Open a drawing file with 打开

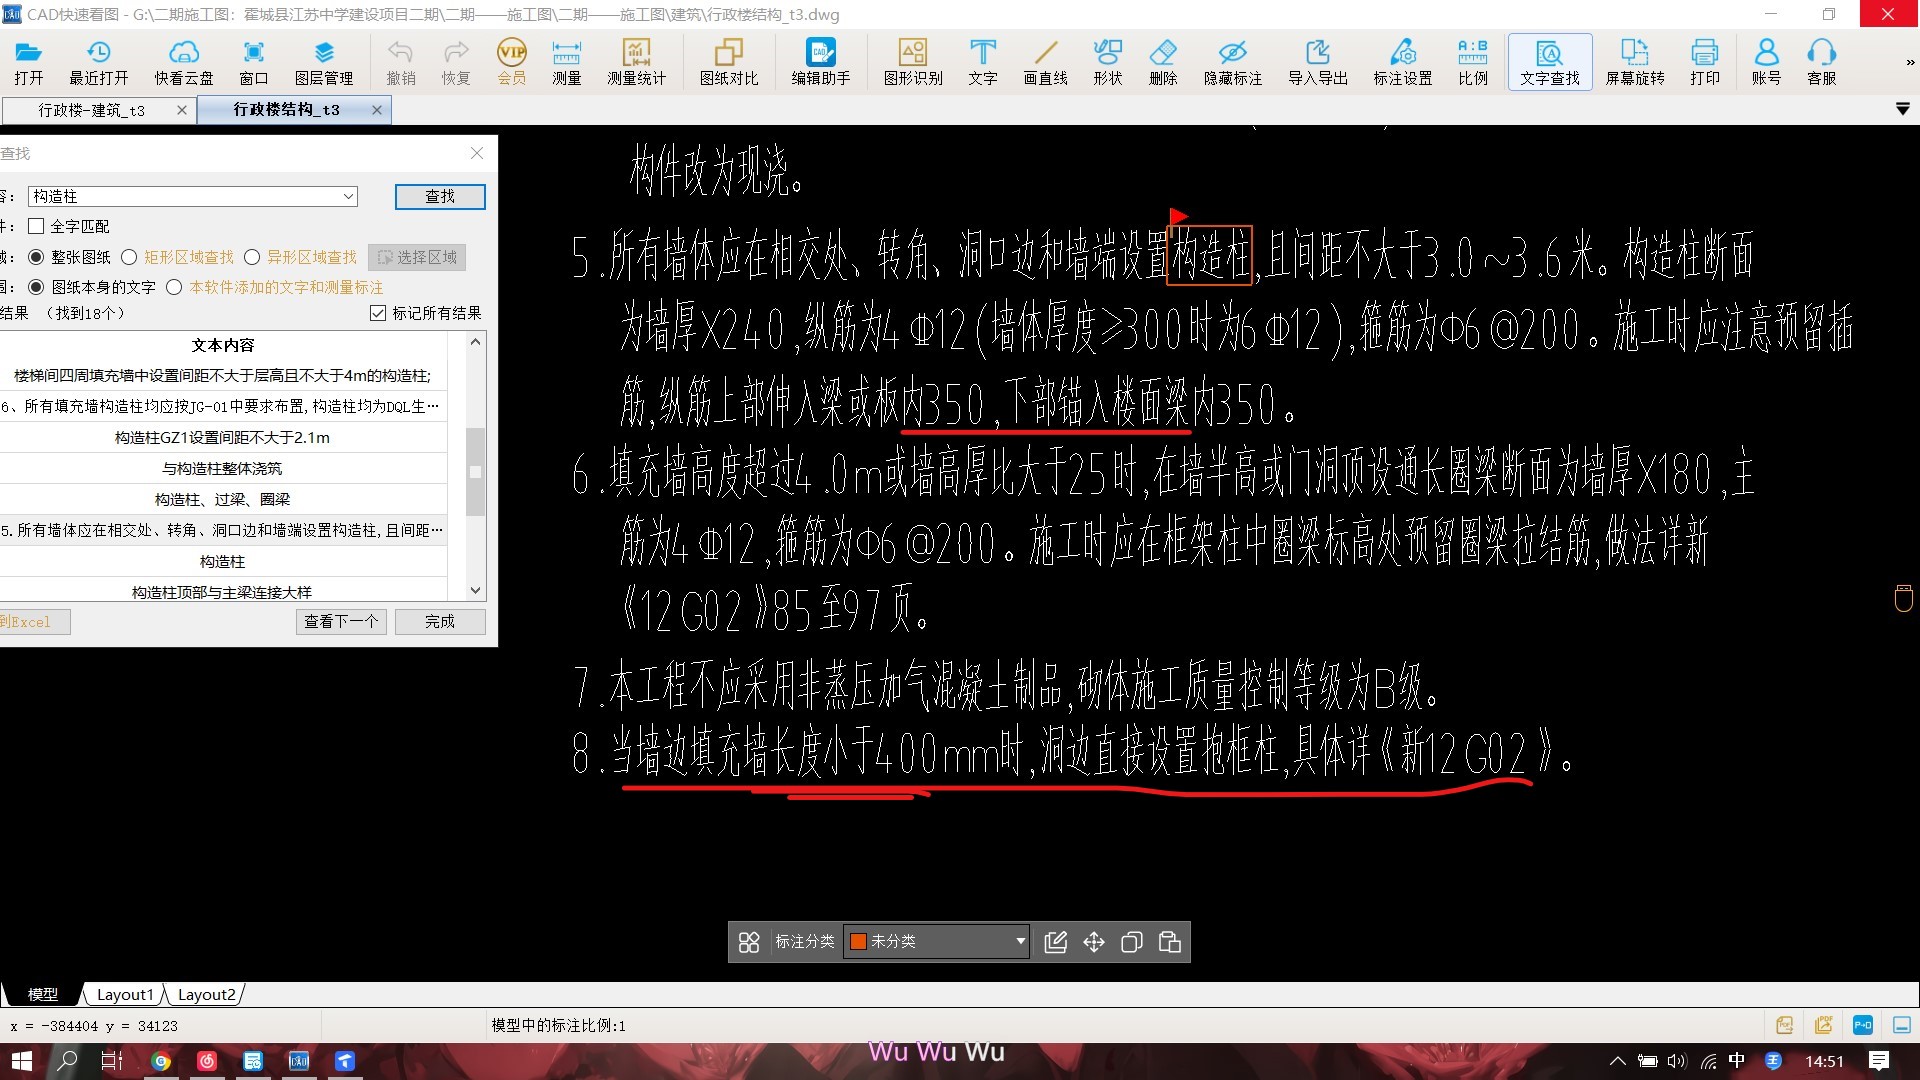[28, 62]
